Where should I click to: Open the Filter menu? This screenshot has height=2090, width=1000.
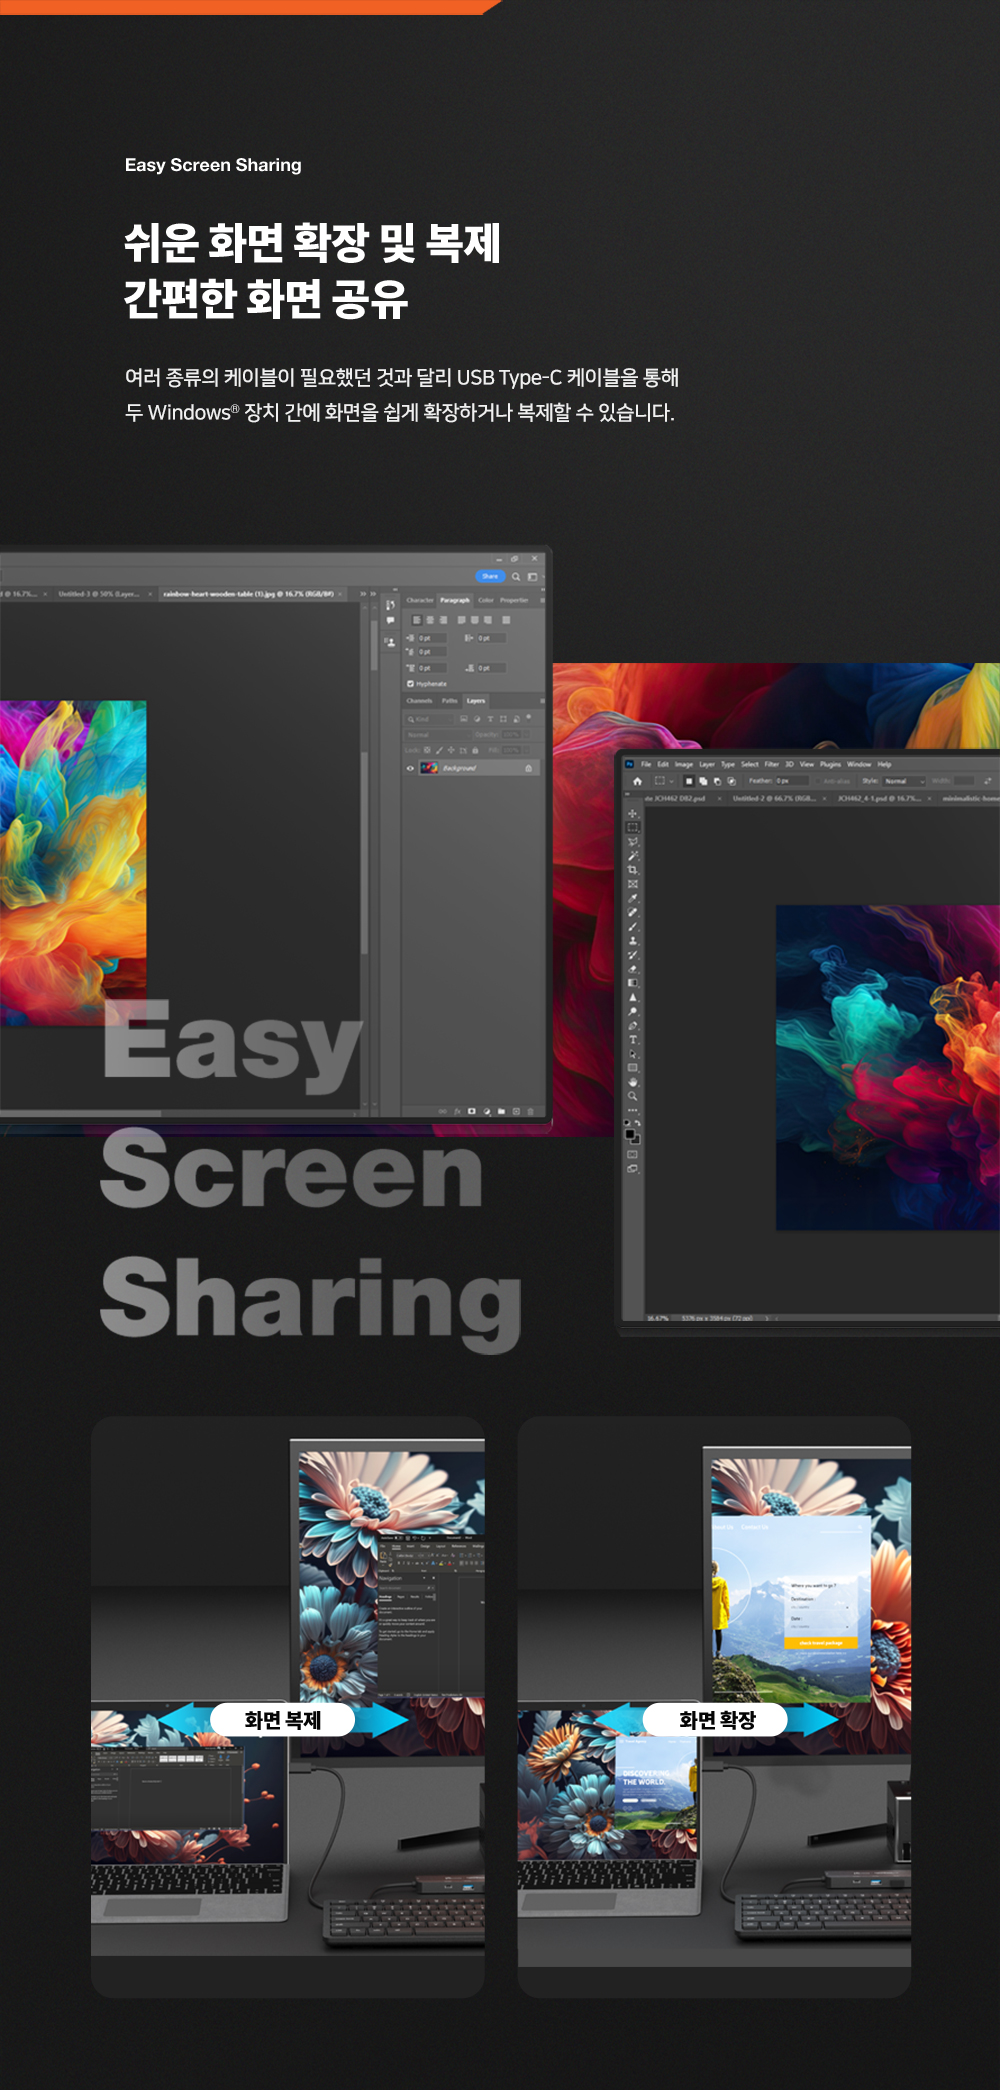pos(771,764)
